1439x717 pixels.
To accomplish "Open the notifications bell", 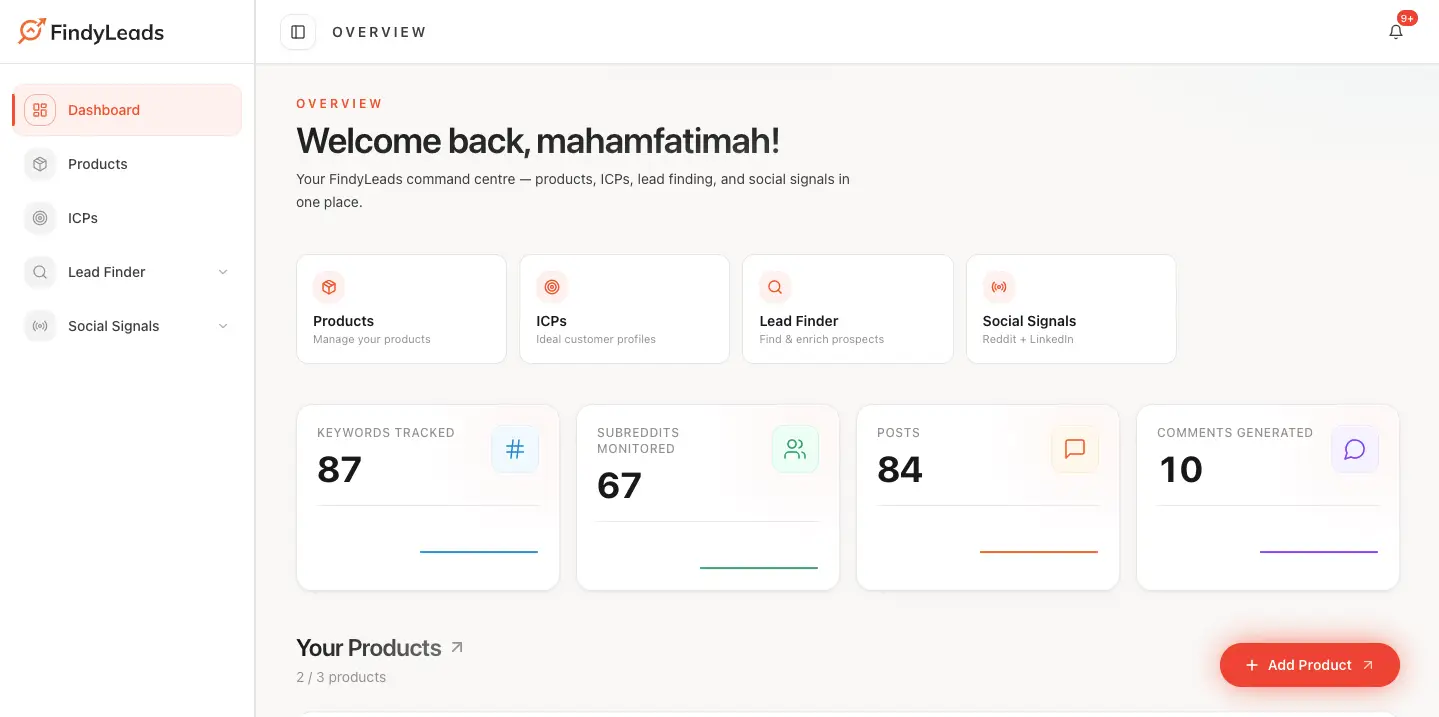I will click(1396, 32).
